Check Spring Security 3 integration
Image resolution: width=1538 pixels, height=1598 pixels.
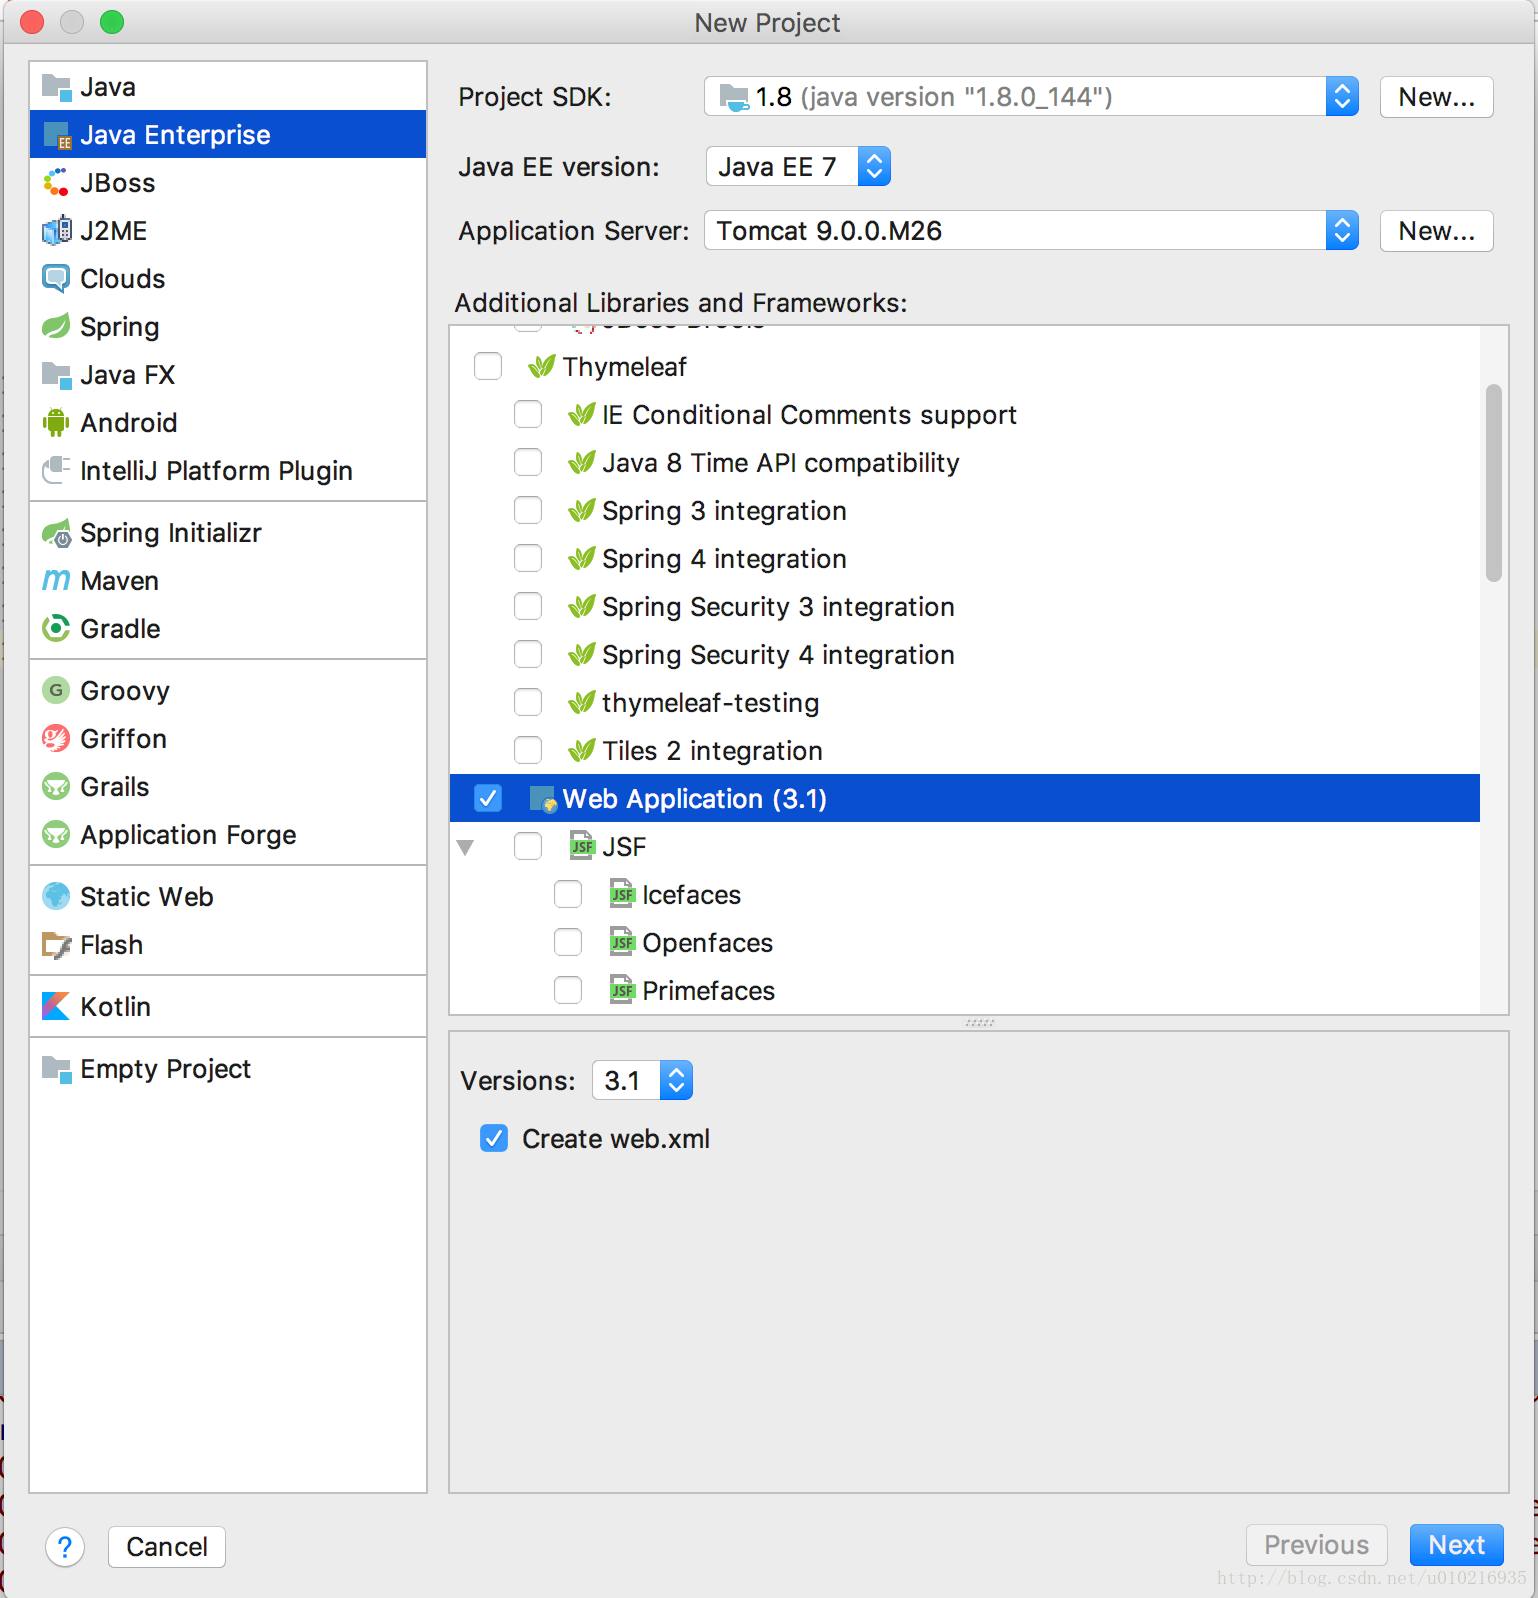[x=528, y=607]
